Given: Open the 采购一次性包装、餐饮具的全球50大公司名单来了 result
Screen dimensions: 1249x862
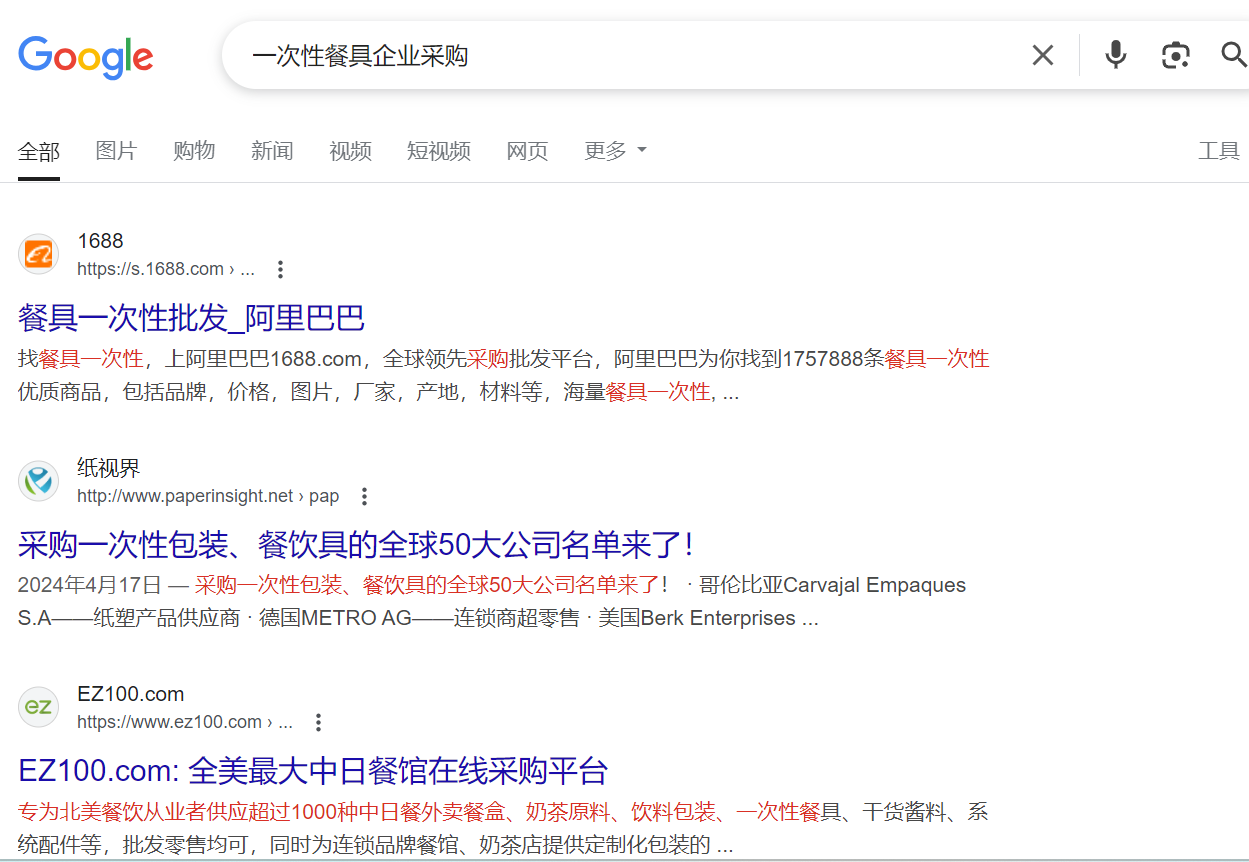Looking at the screenshot, I should click(x=356, y=545).
